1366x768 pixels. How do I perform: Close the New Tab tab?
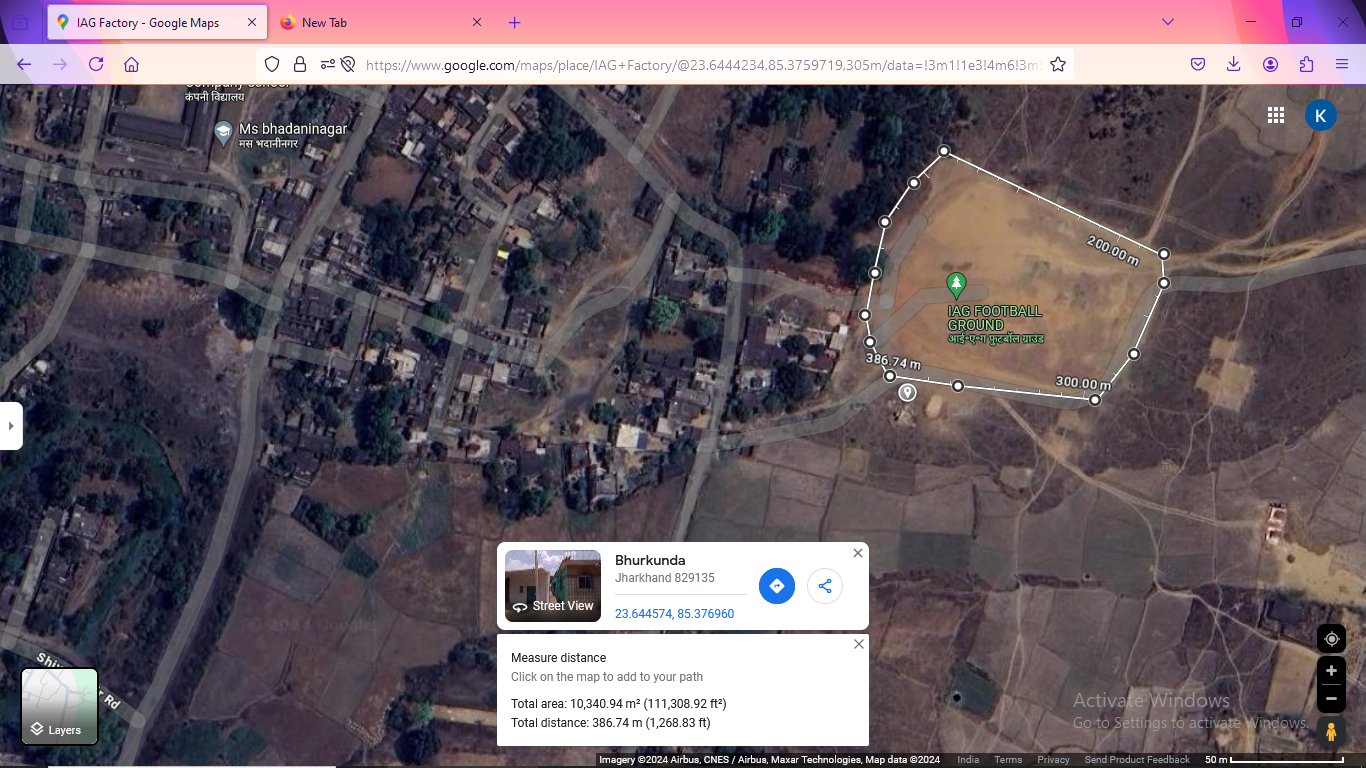tap(476, 22)
